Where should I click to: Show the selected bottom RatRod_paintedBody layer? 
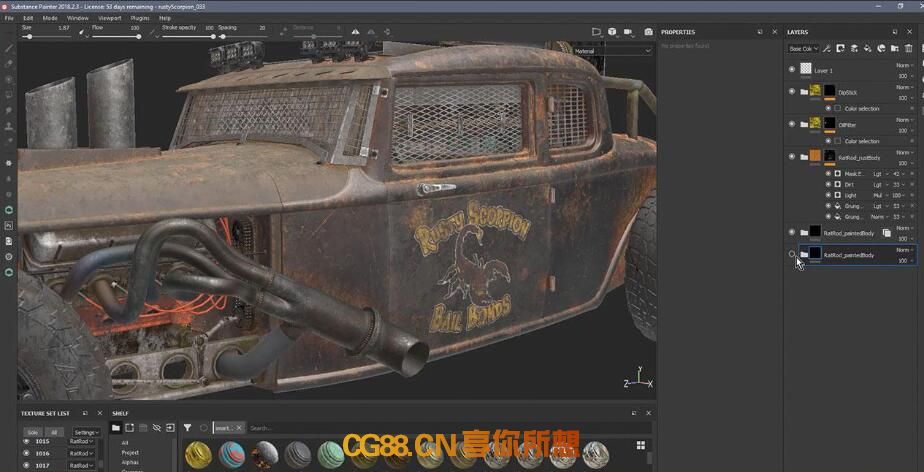coord(791,254)
